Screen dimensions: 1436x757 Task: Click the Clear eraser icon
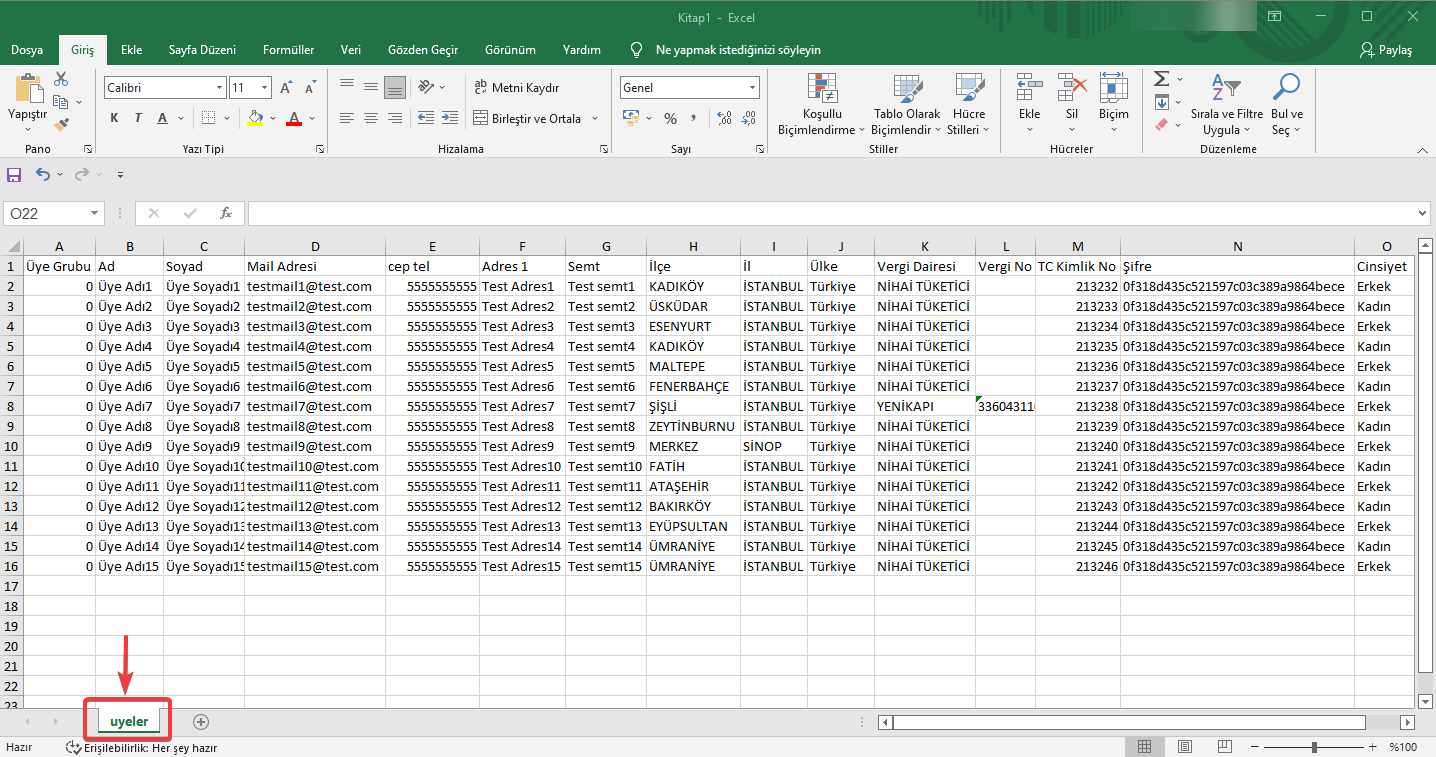pyautogui.click(x=1161, y=125)
